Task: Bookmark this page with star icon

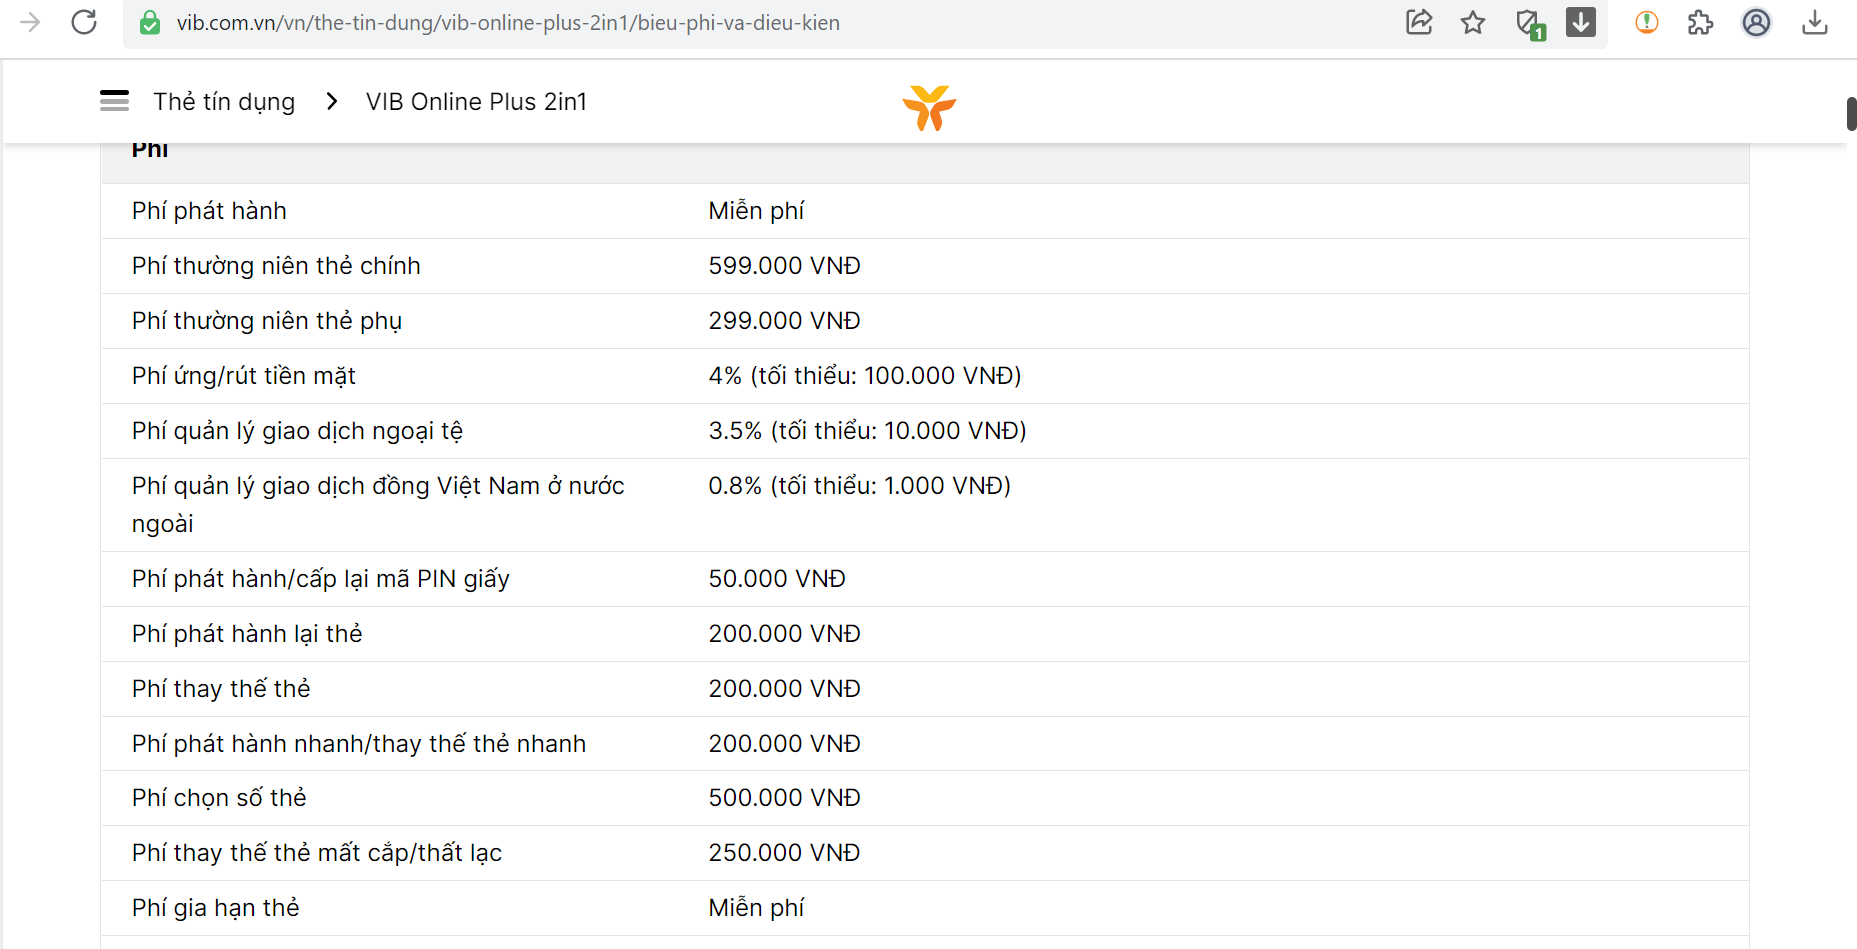Action: (1473, 22)
